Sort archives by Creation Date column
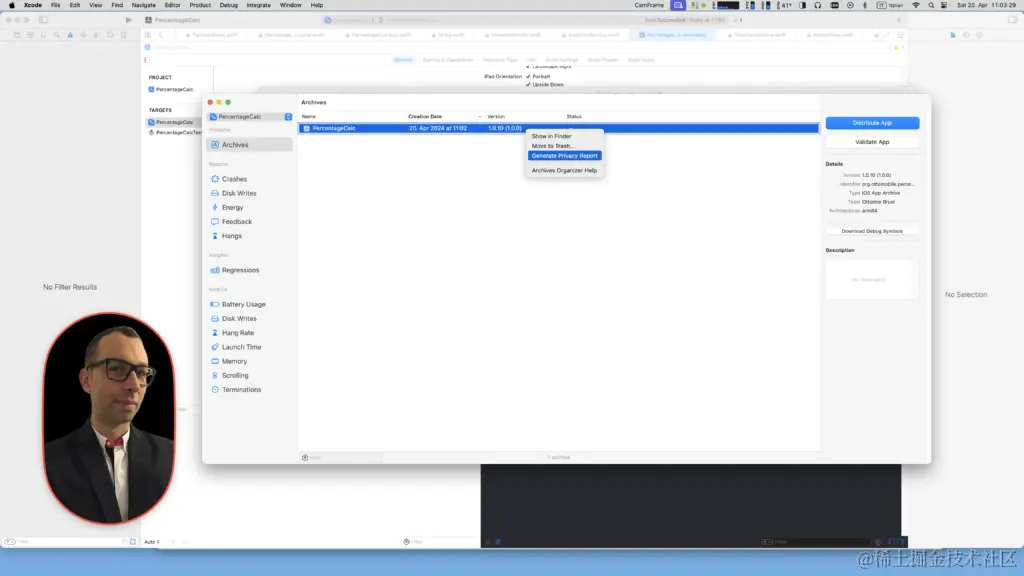Viewport: 1024px width, 576px height. (424, 116)
